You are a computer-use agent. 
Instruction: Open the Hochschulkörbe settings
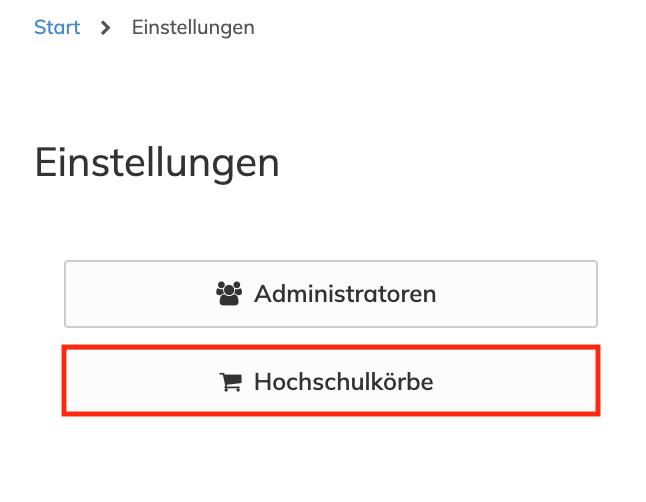[x=331, y=381]
